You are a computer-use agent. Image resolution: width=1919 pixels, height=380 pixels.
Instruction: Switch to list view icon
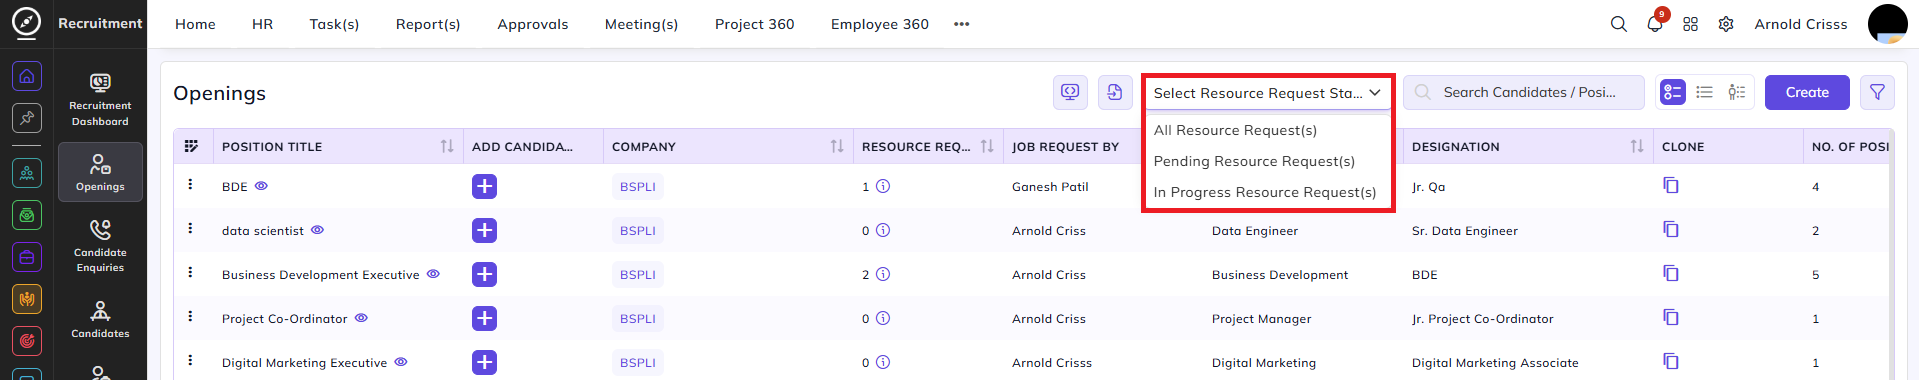pyautogui.click(x=1705, y=92)
